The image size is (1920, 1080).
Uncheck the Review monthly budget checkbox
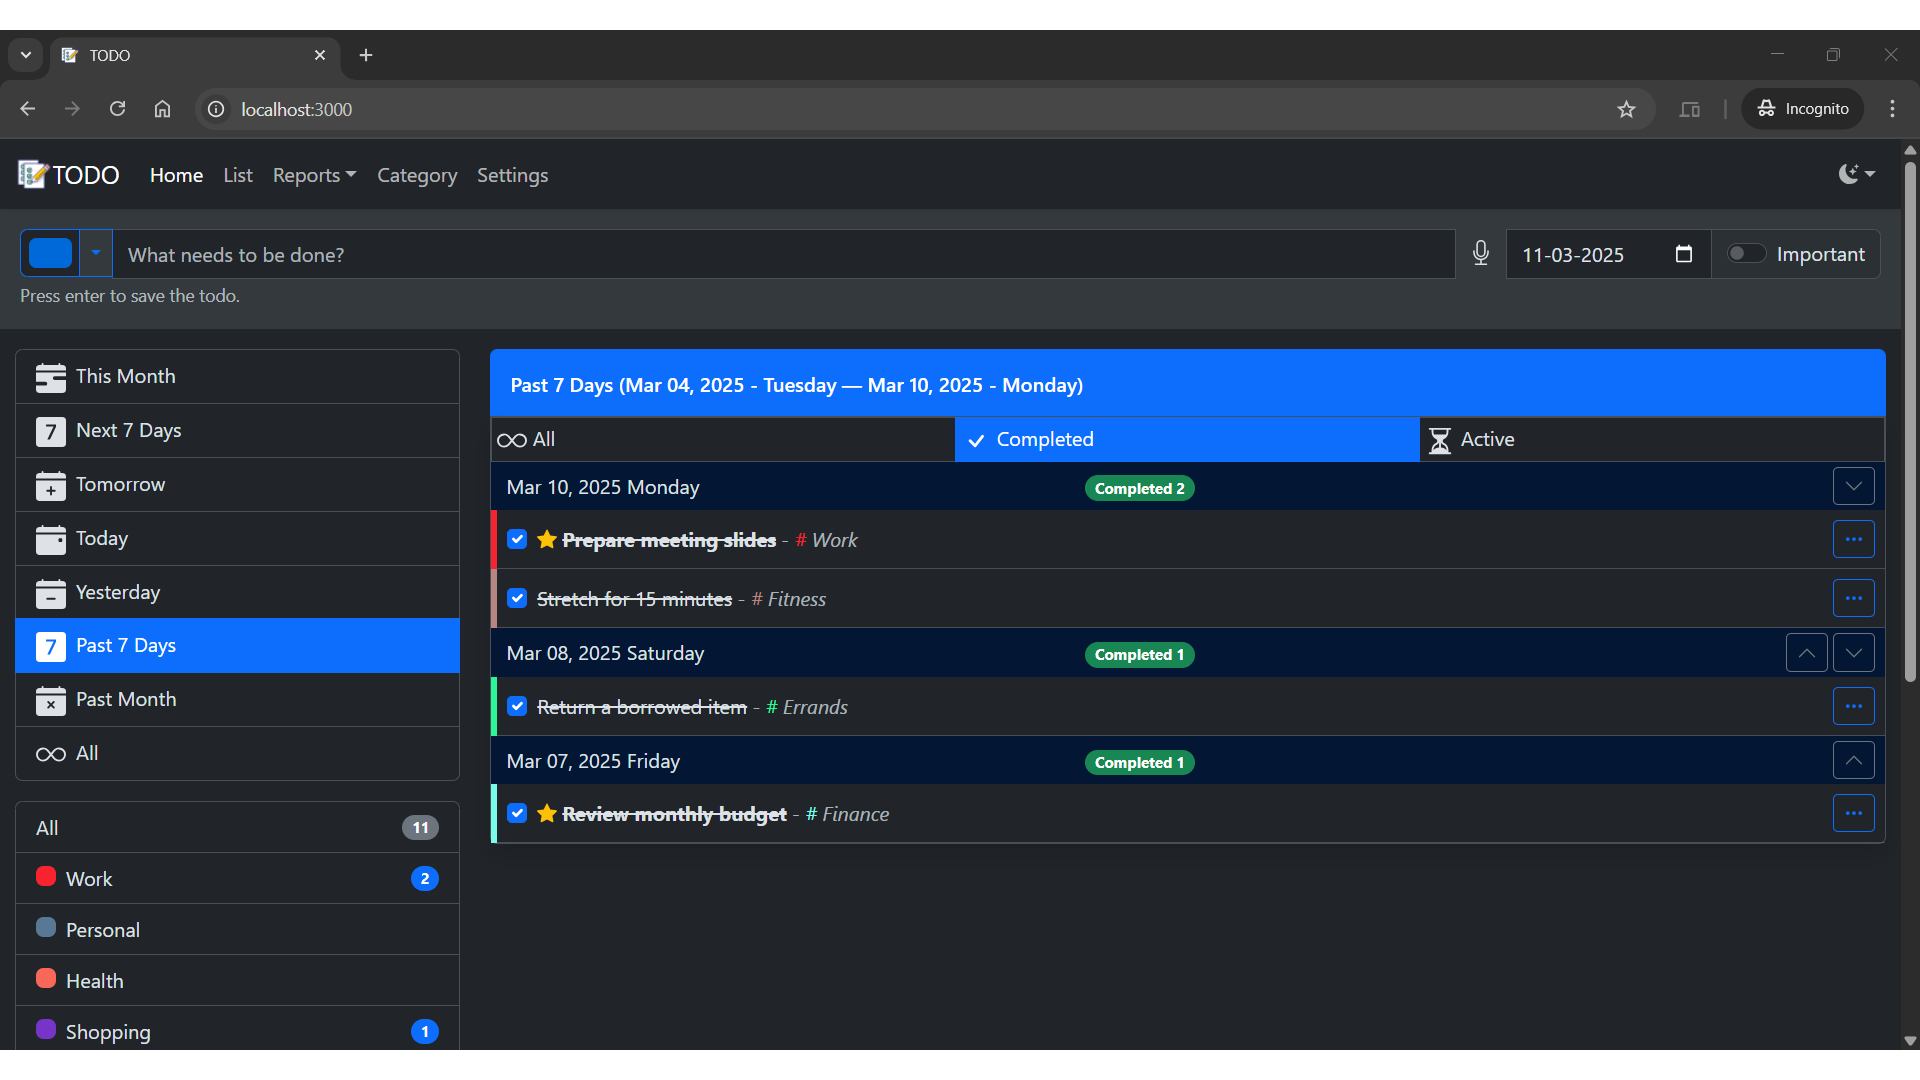[517, 814]
